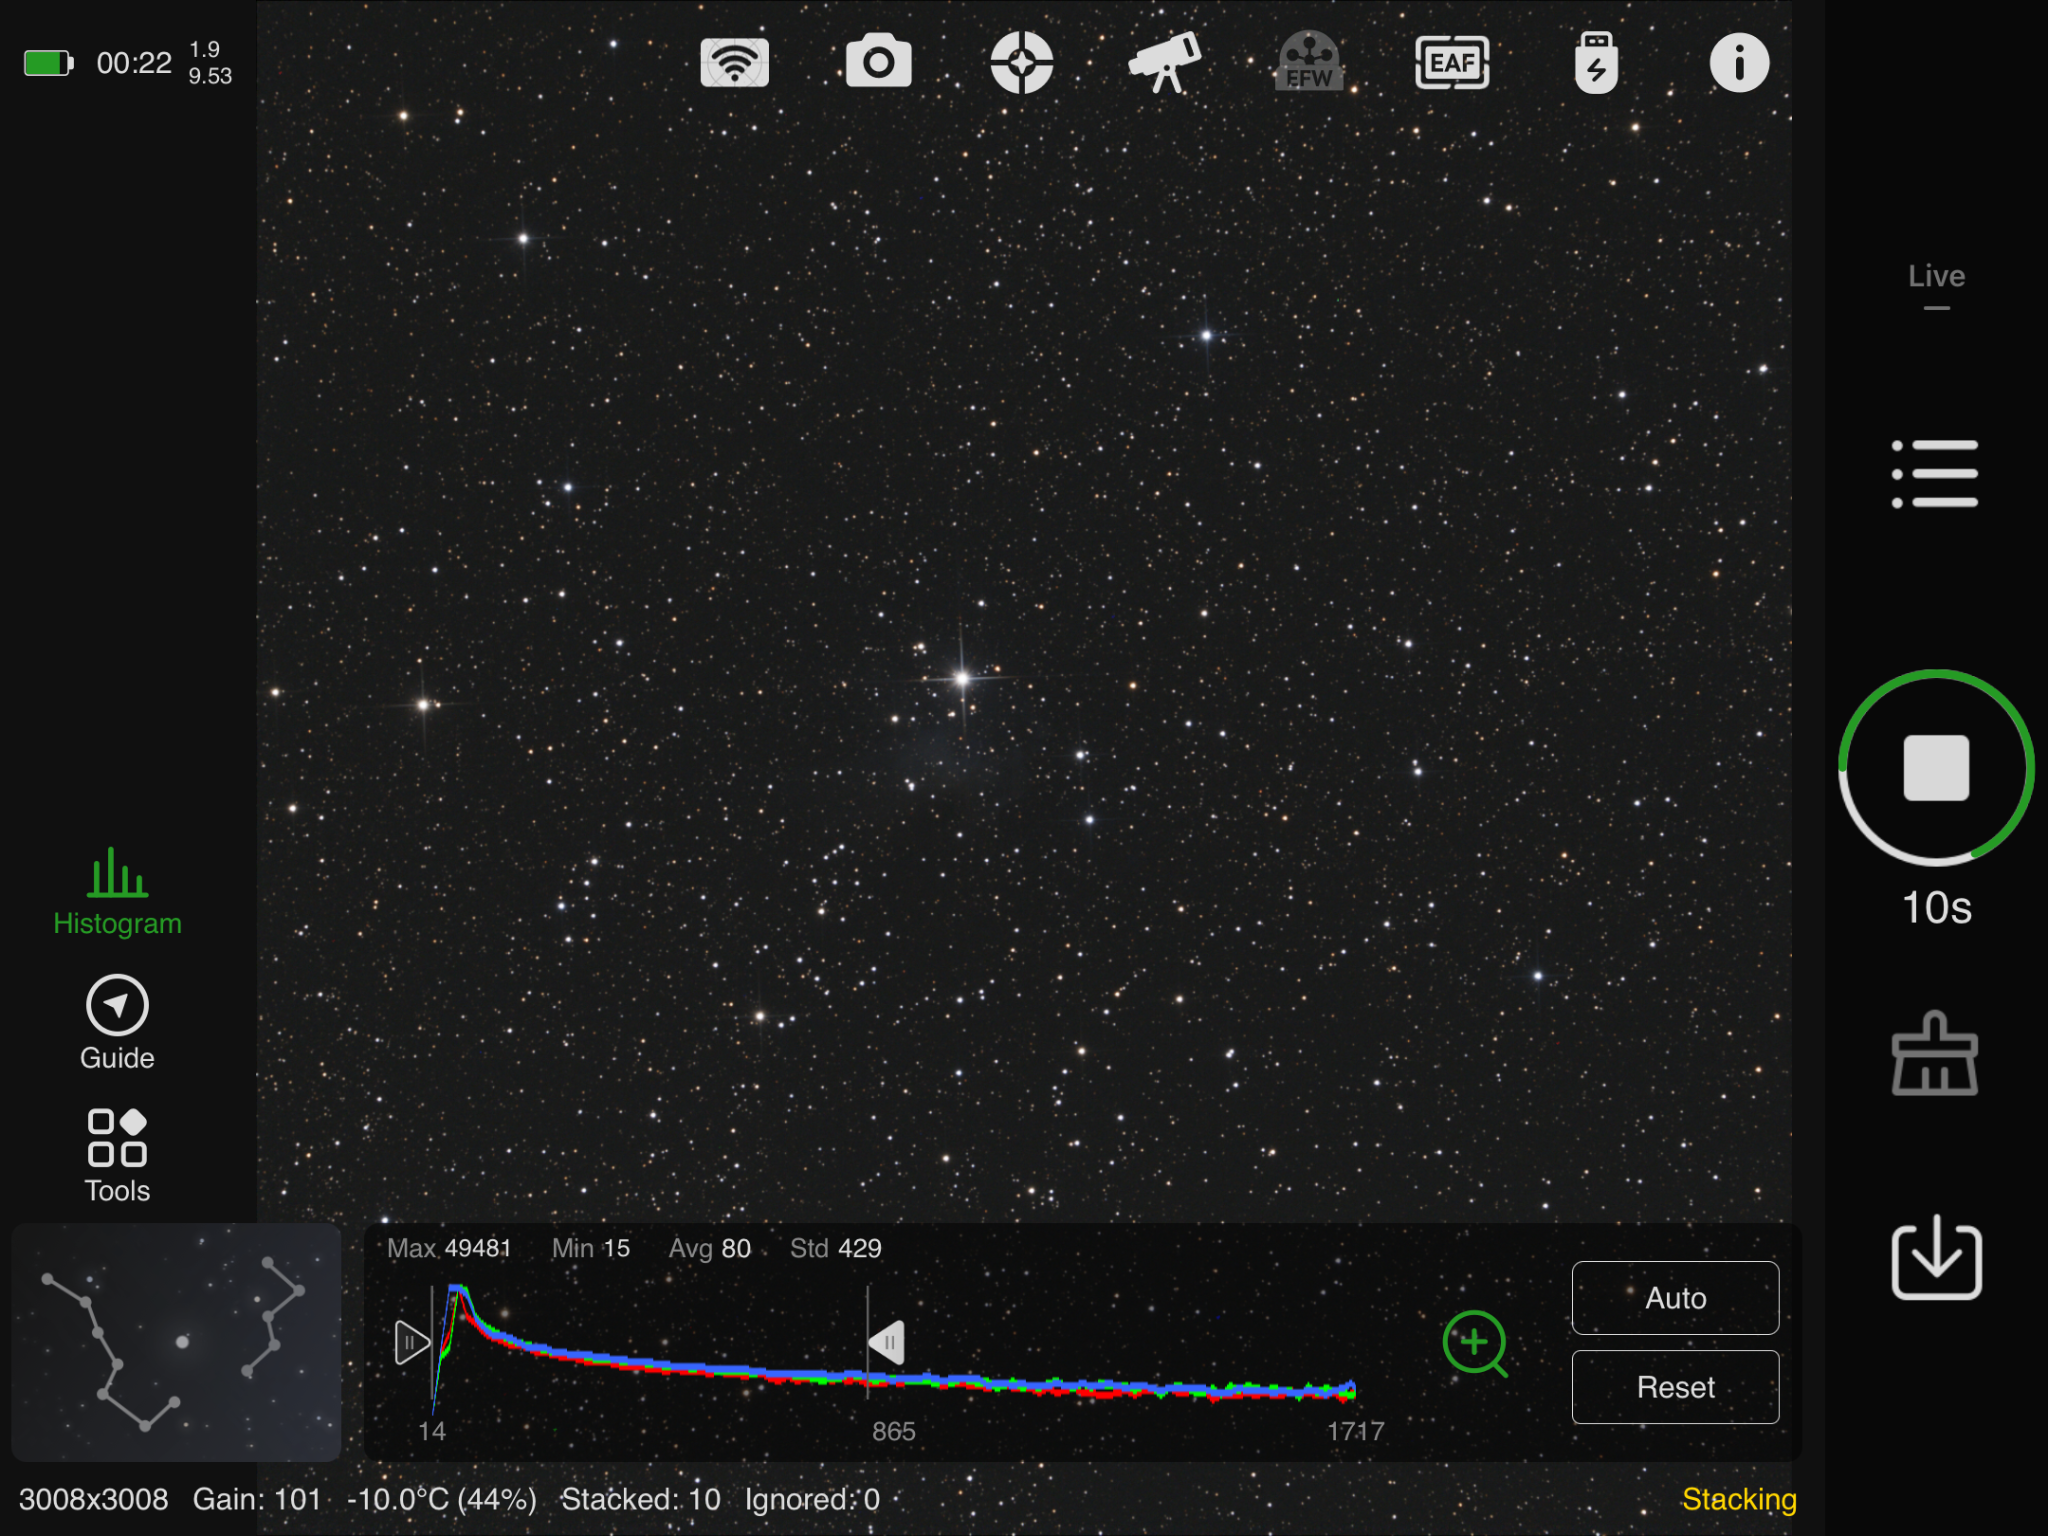Click the 'Std 429' histogram statistic

tap(836, 1248)
